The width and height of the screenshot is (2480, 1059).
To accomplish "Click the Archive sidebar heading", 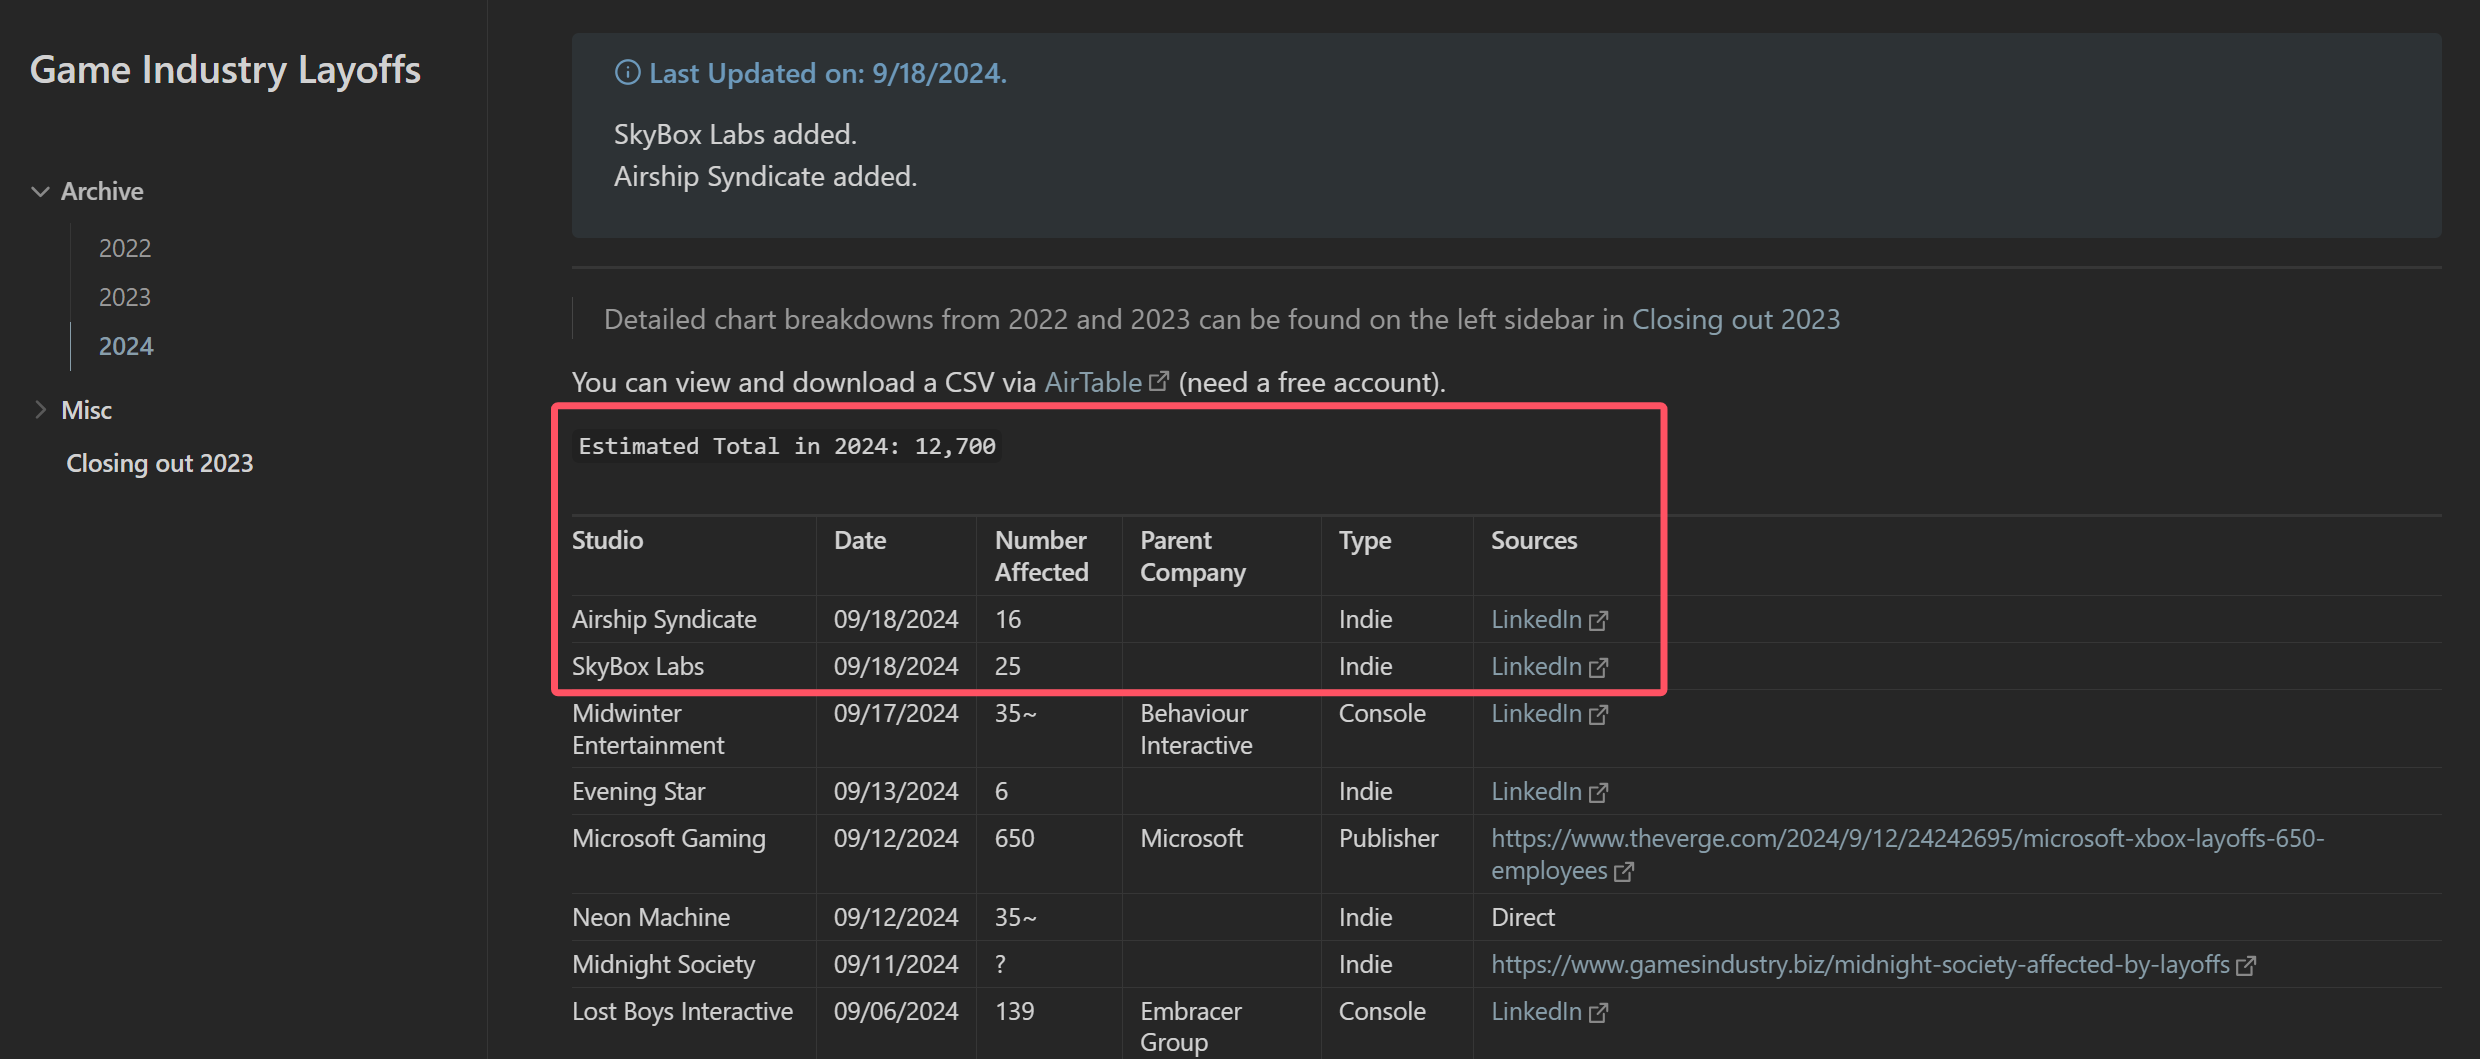I will pyautogui.click(x=102, y=191).
